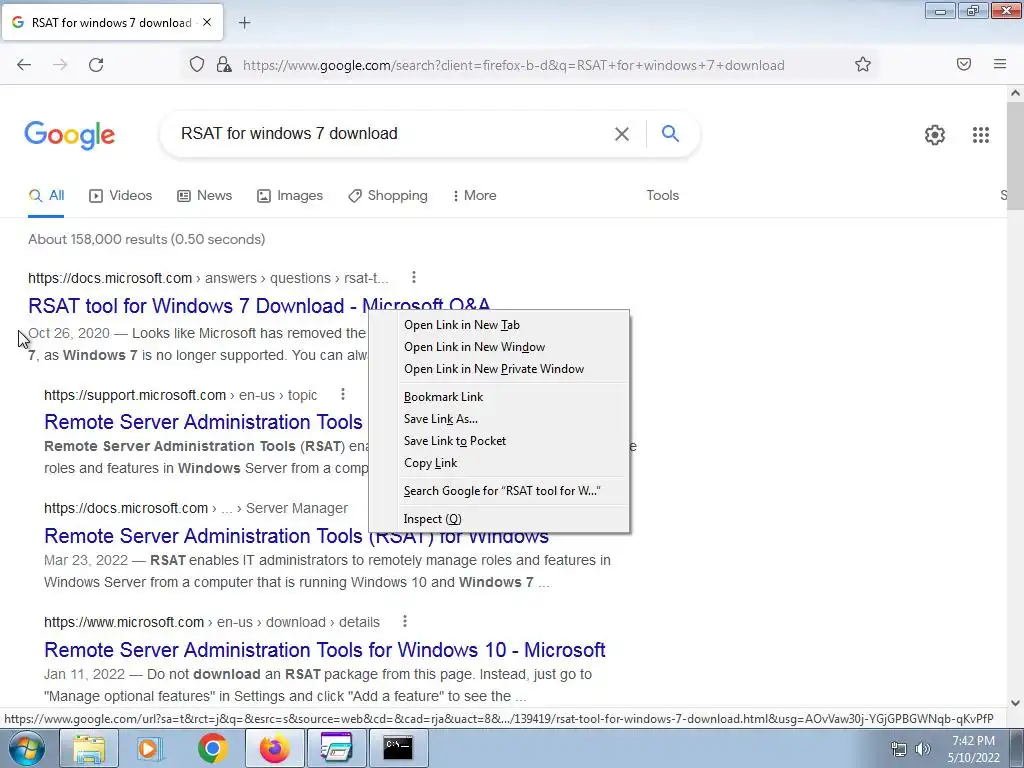Reload the current Google search page
1024x768 pixels.
[x=96, y=65]
